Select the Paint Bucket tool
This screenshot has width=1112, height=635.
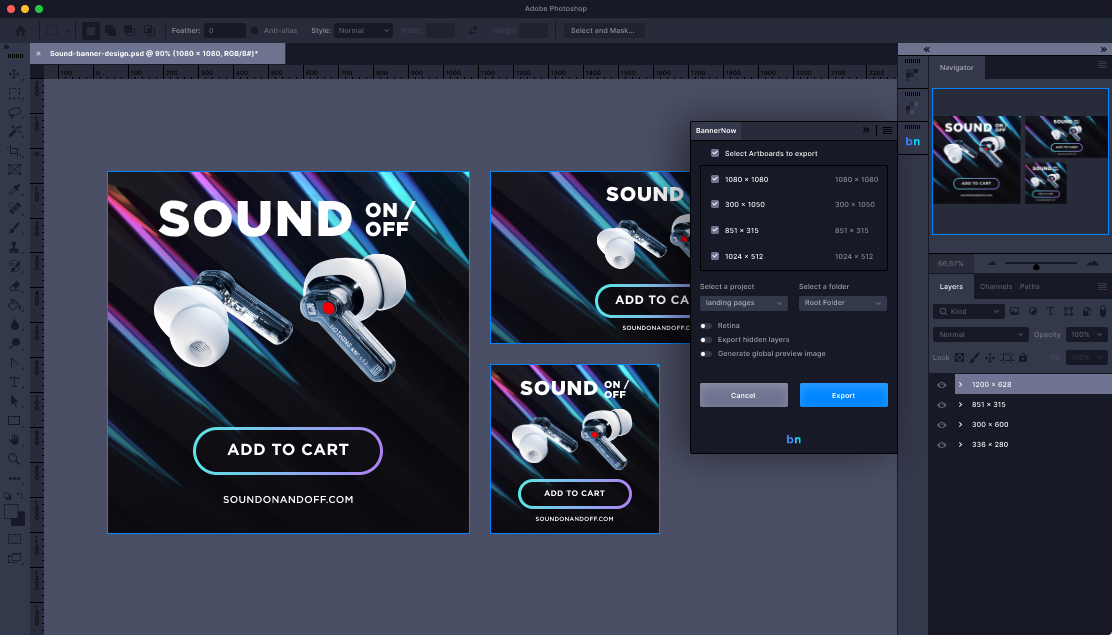14,304
